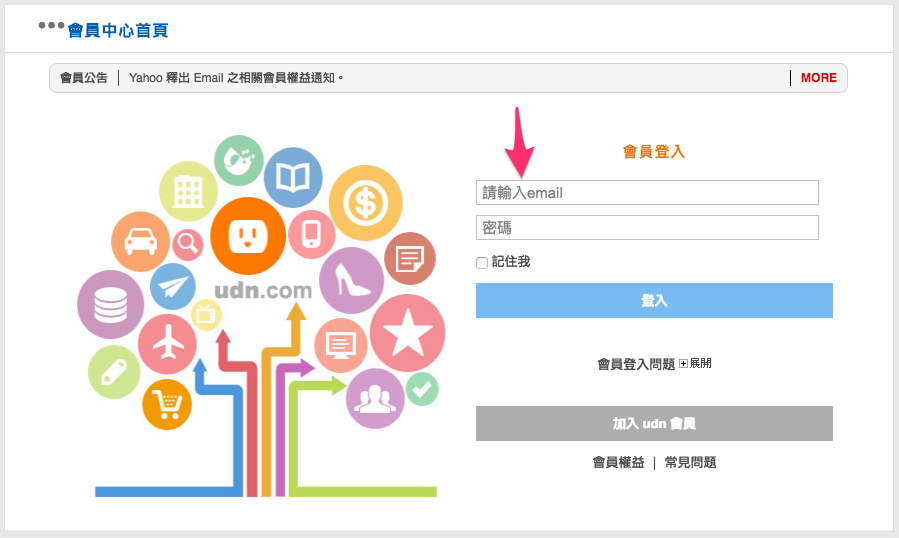899x538 pixels.
Task: Click the 加入 udn 會員 button
Action: [x=654, y=423]
